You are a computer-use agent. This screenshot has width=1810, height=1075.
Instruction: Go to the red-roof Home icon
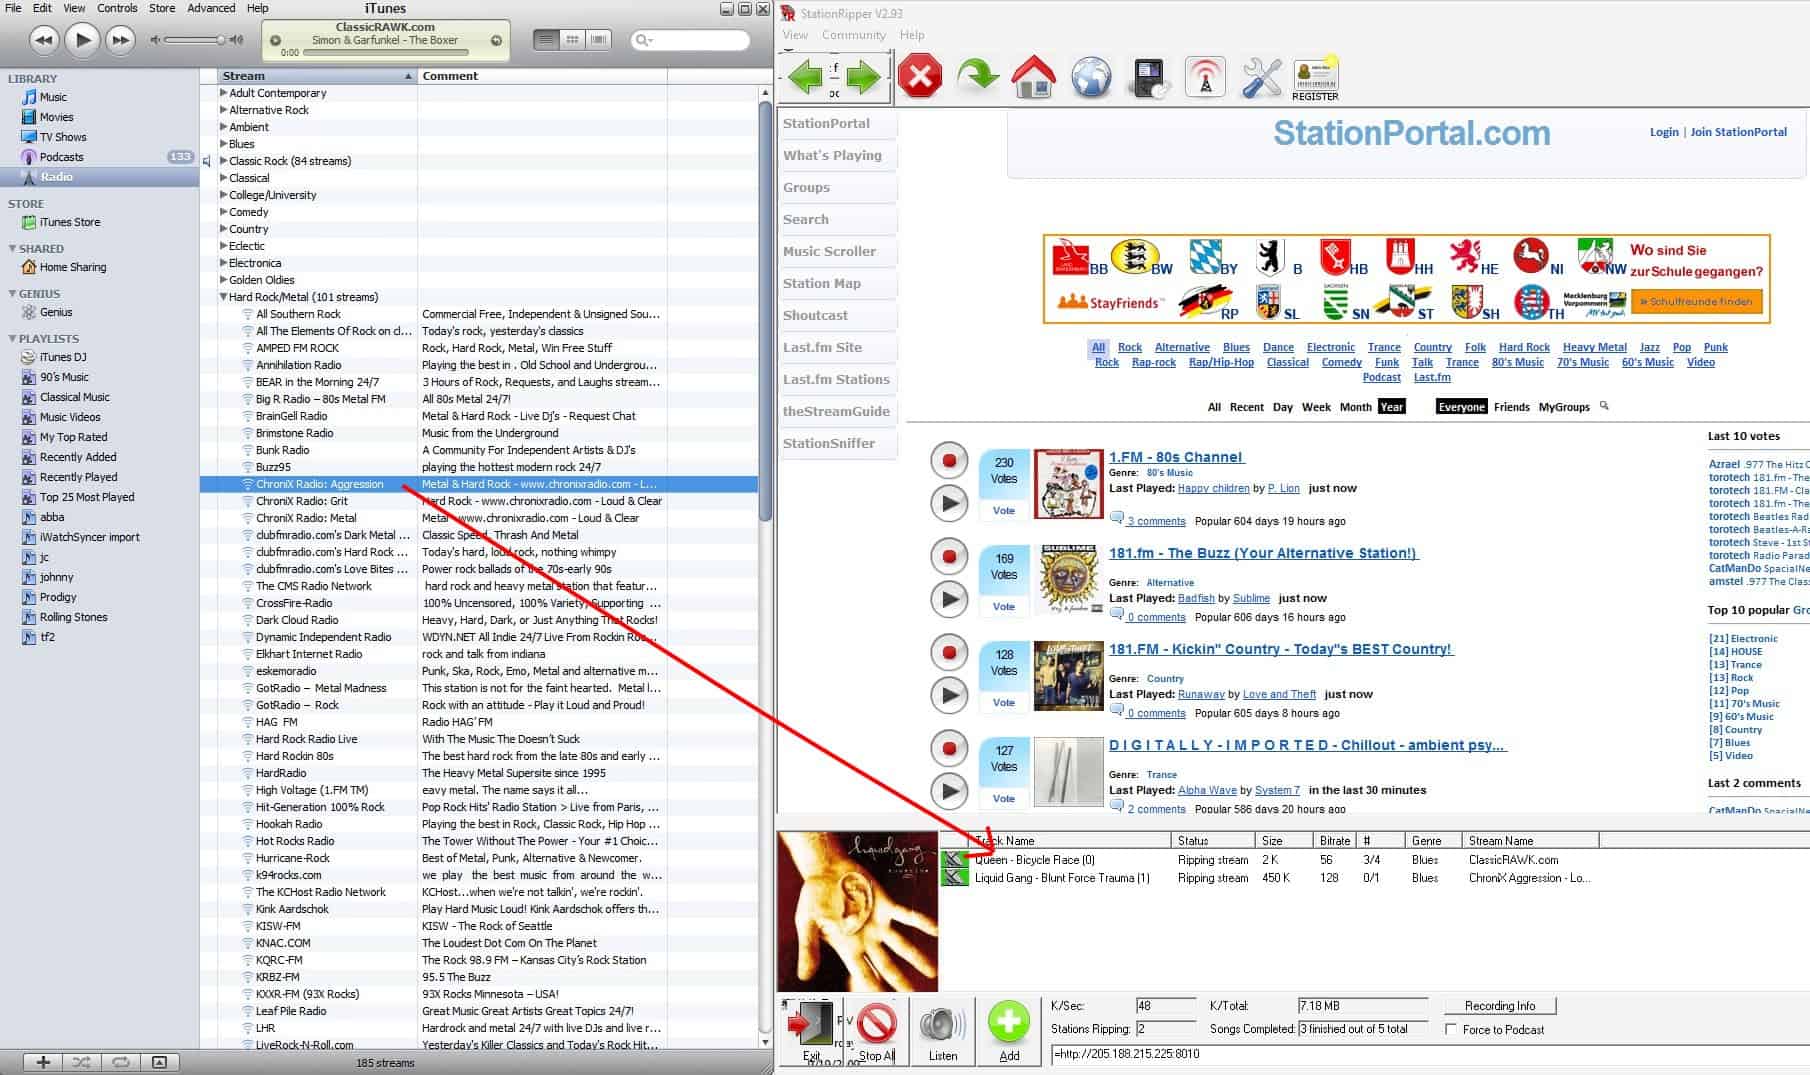point(1034,76)
